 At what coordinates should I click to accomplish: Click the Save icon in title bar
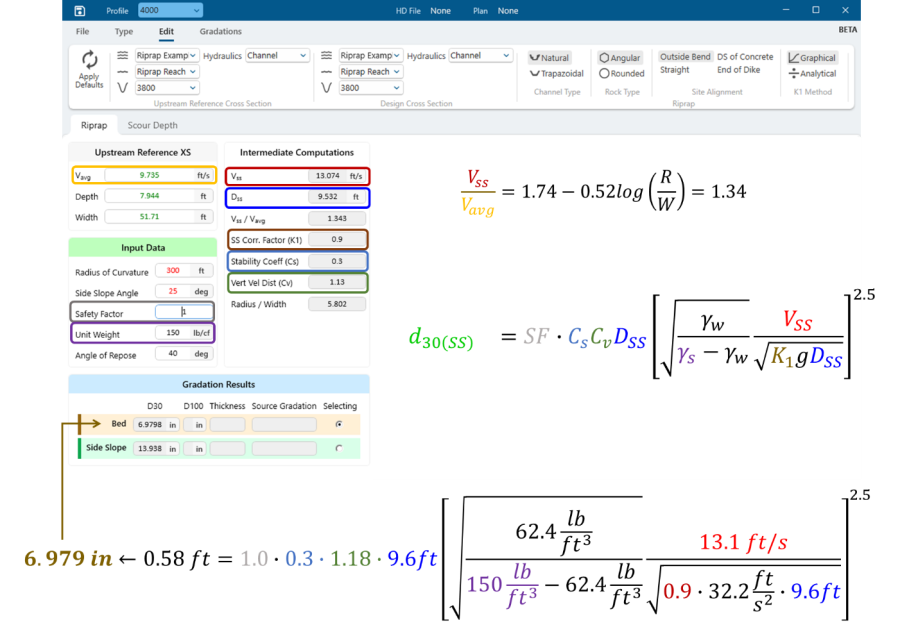(x=79, y=10)
